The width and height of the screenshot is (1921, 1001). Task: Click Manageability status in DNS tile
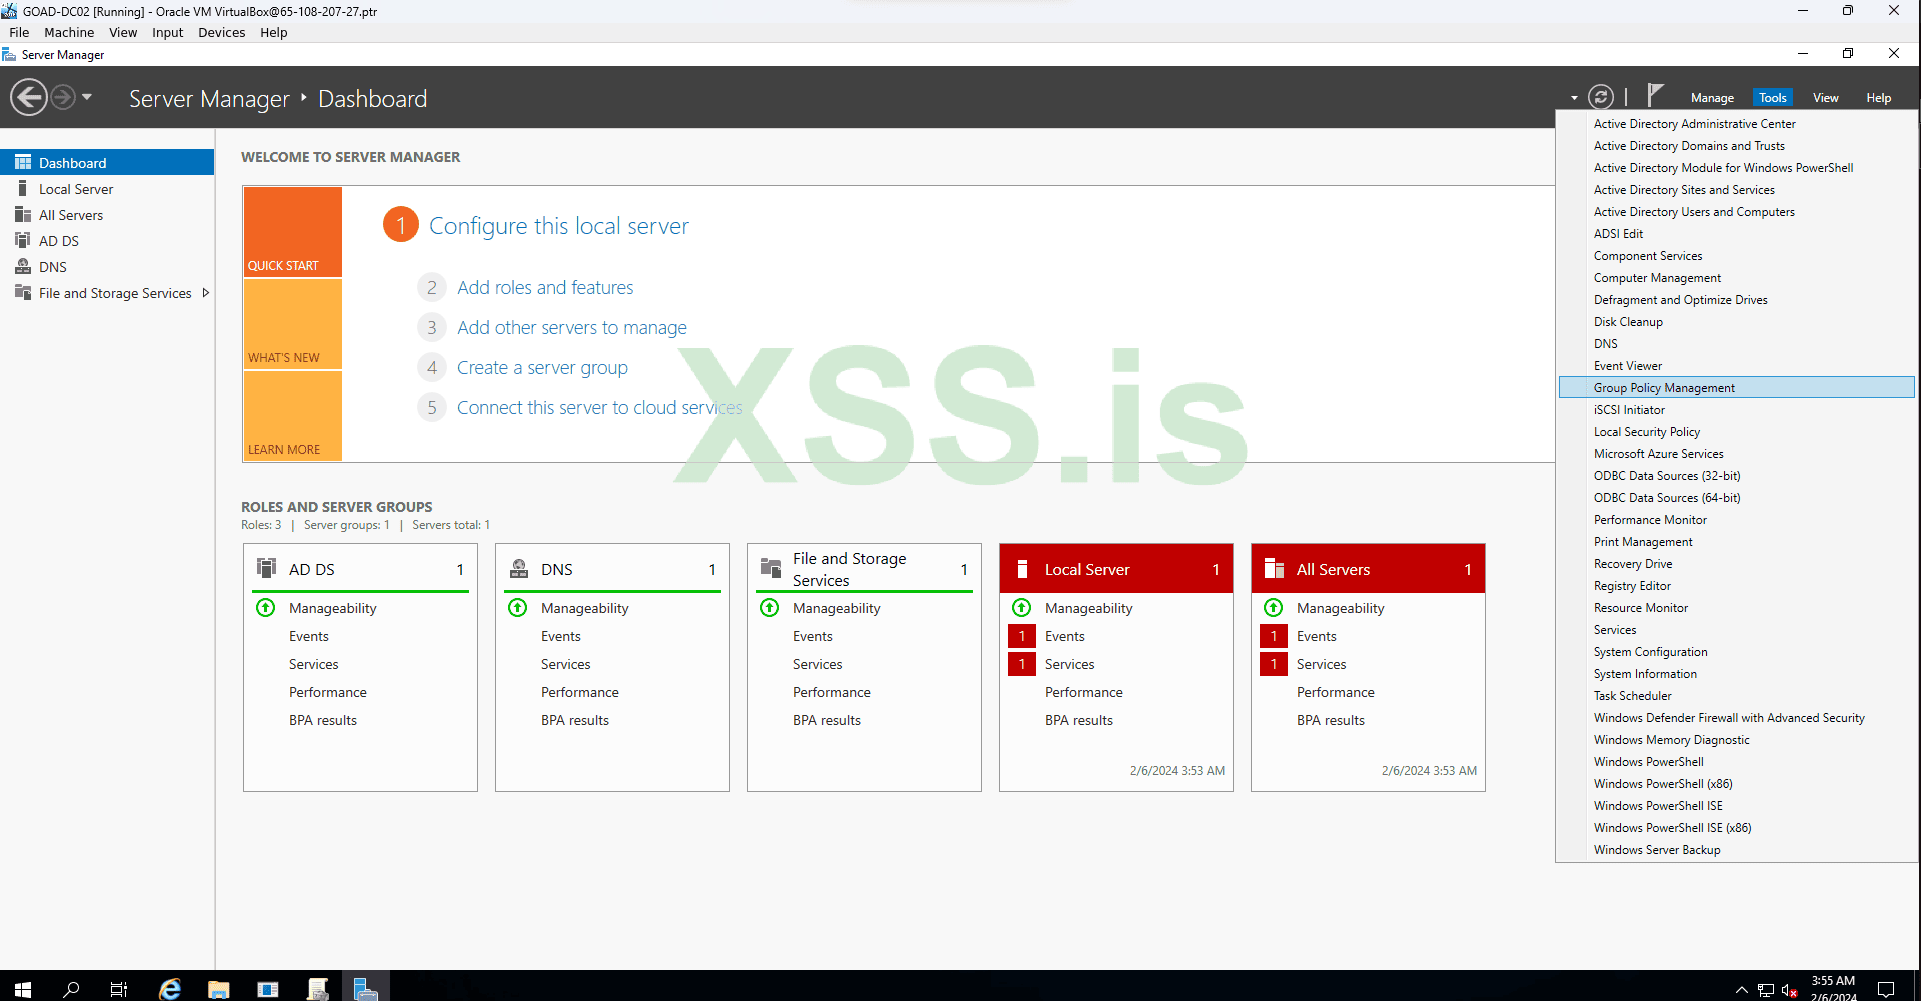[x=584, y=608]
